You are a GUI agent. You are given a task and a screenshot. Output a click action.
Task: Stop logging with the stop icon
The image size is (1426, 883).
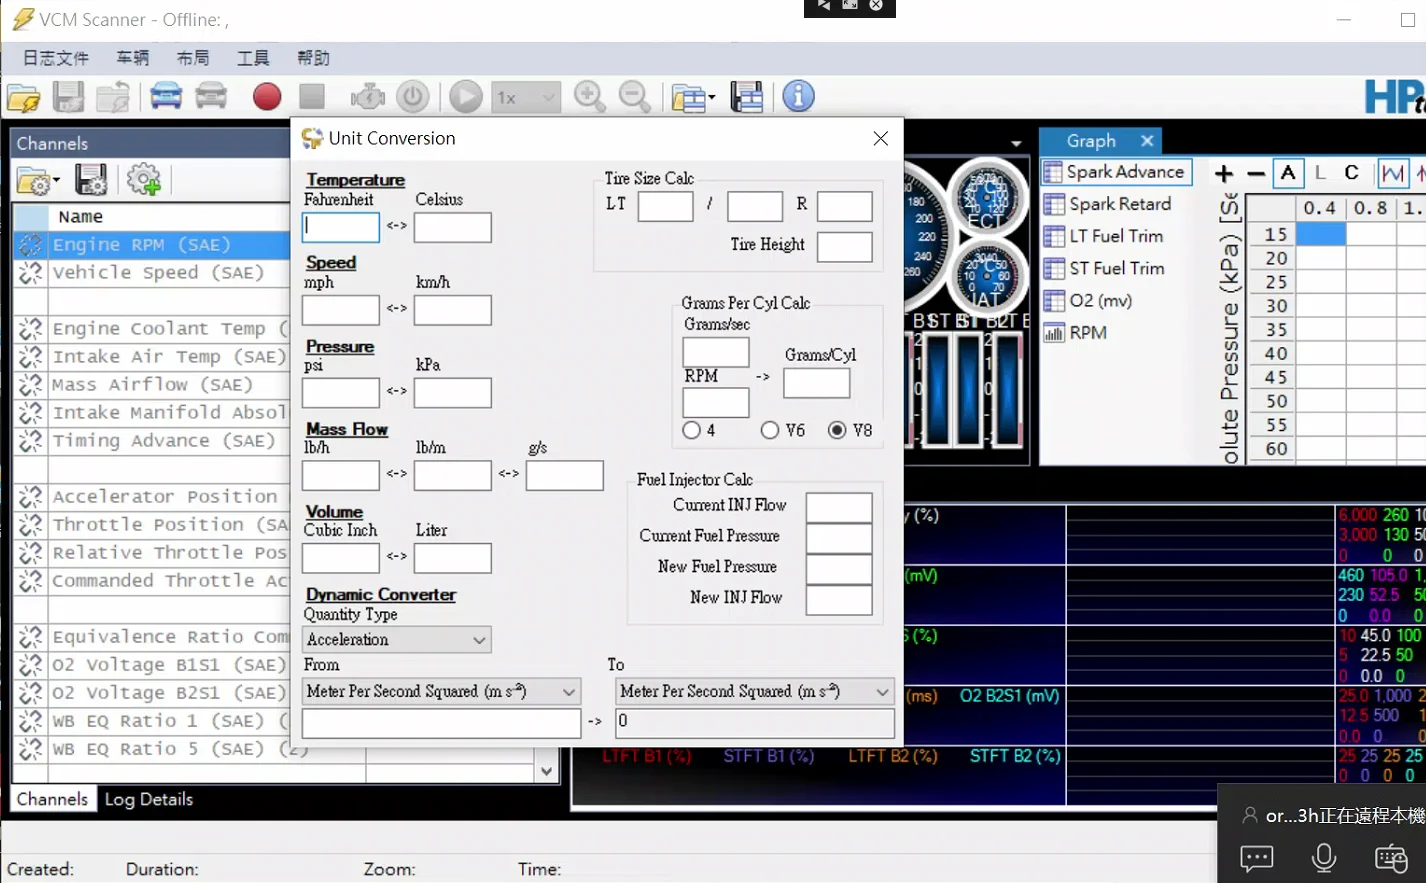click(x=311, y=96)
